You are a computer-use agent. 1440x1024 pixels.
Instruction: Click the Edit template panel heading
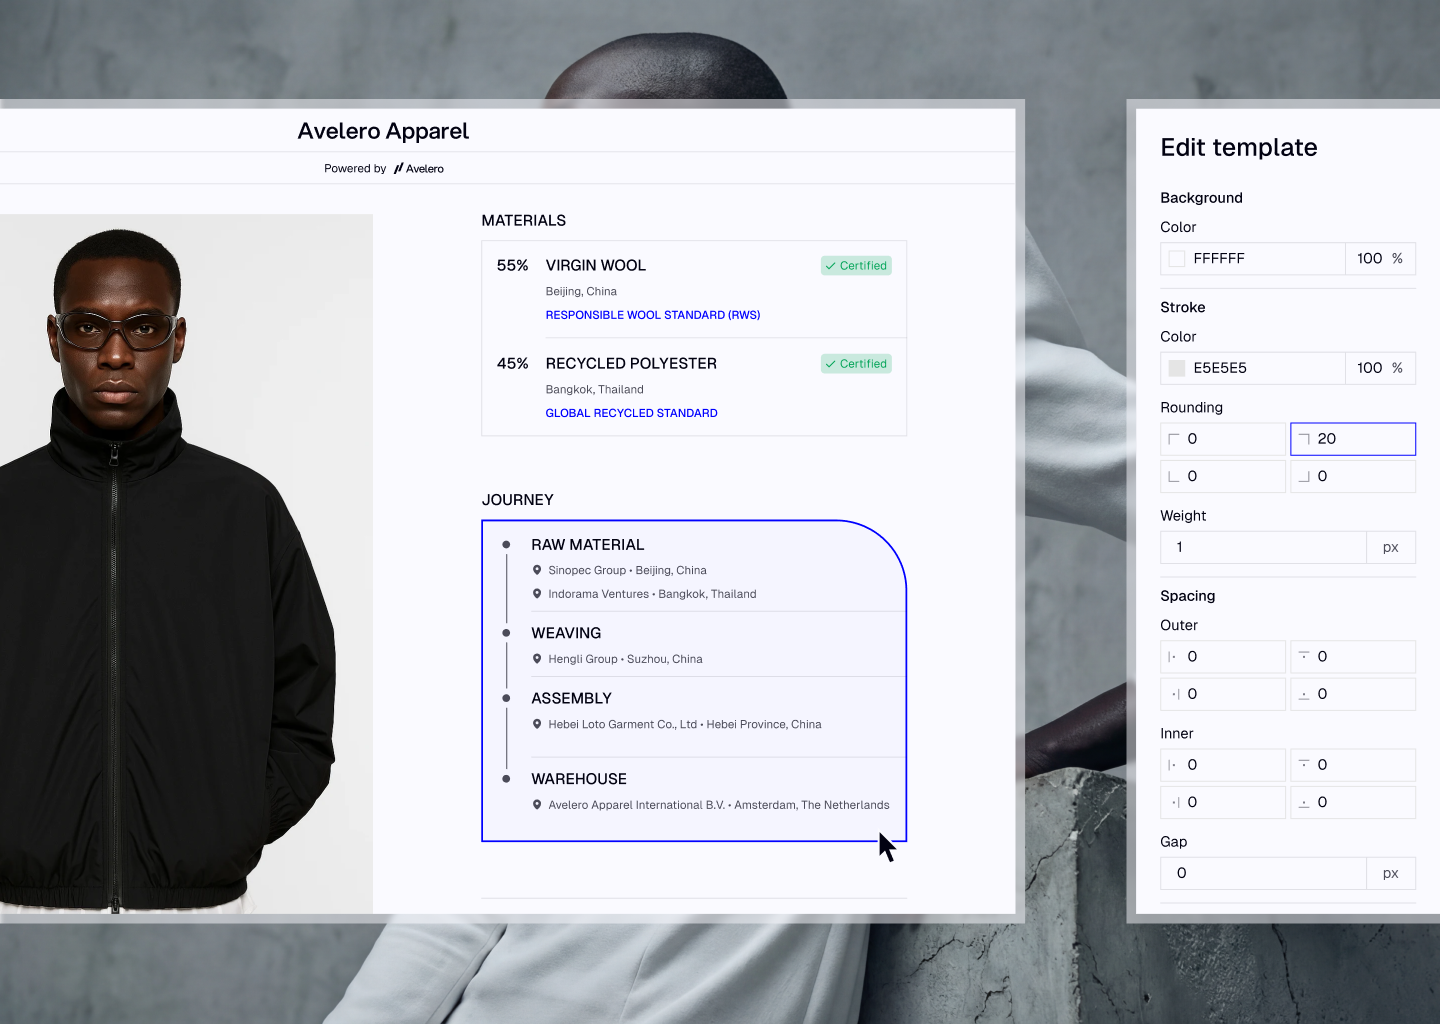pos(1239,148)
